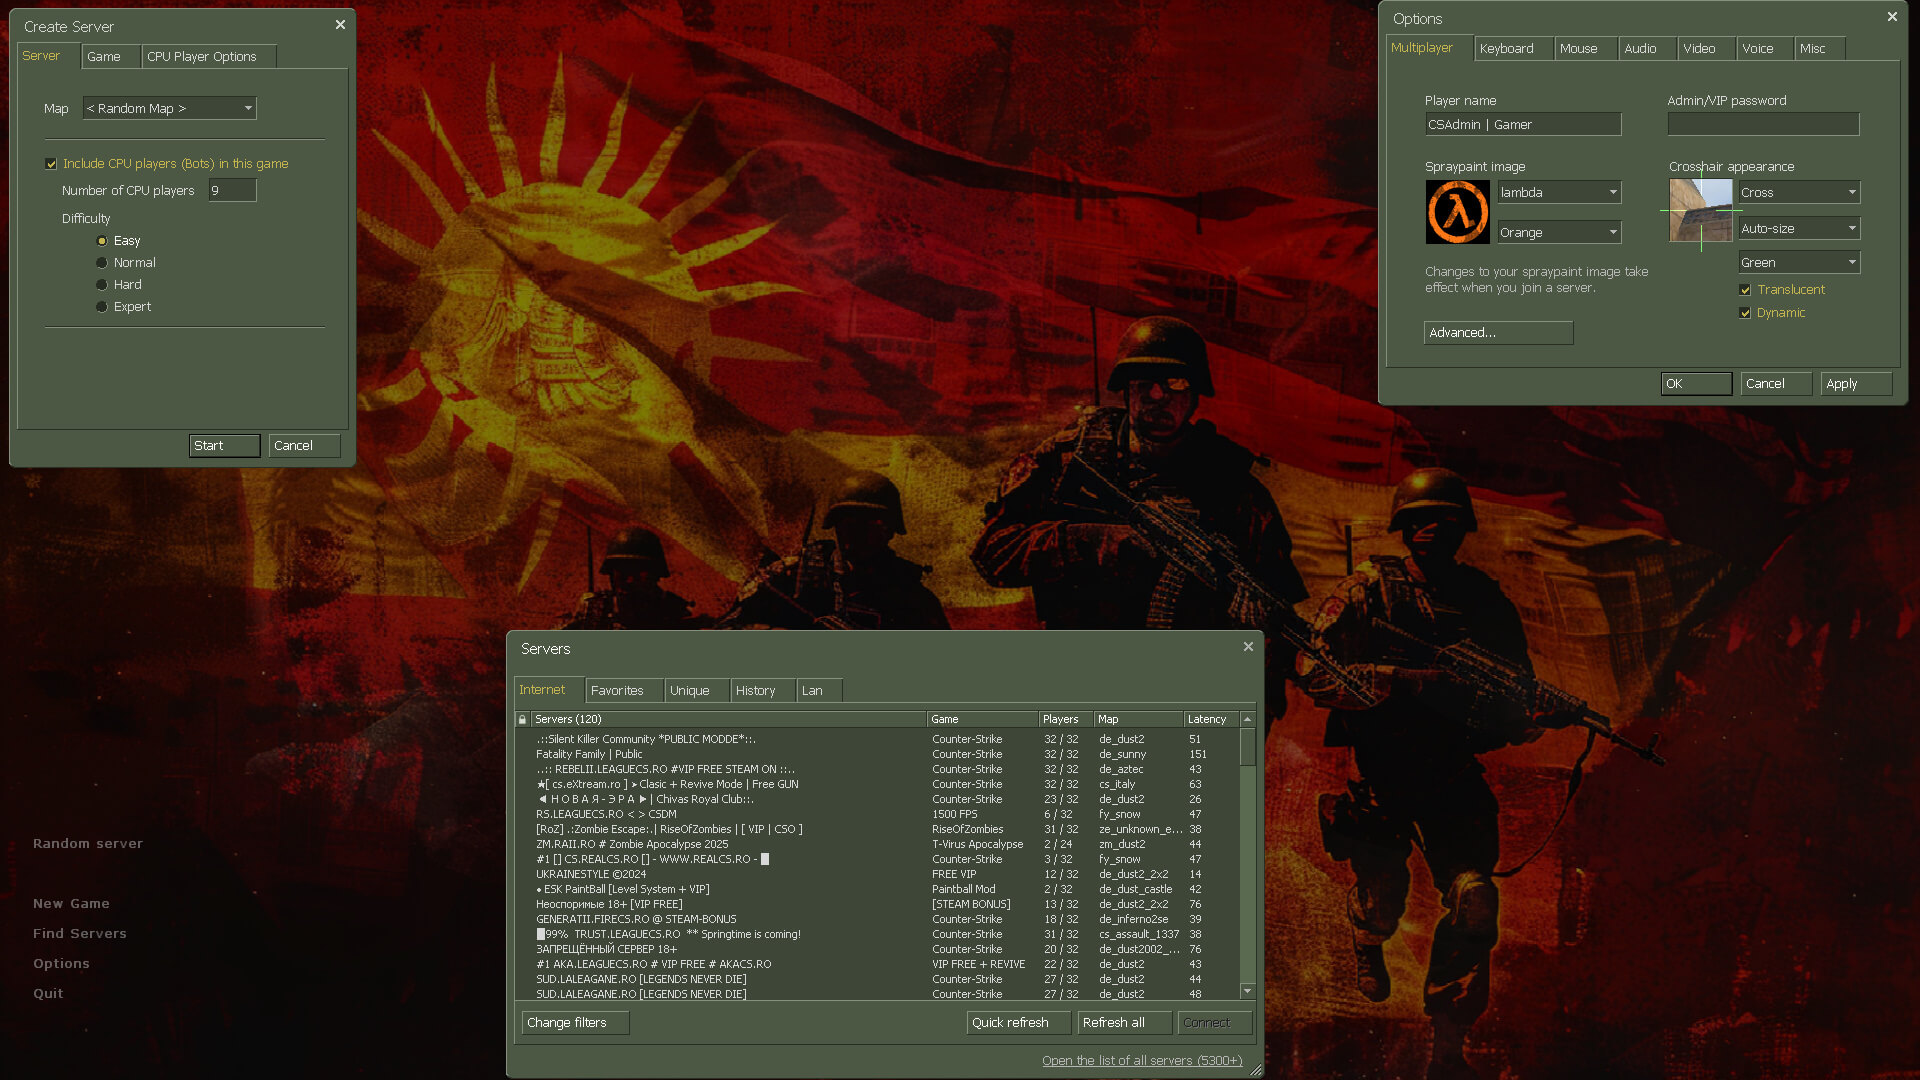Click Quit in main menu
The height and width of the screenshot is (1080, 1920).
click(48, 994)
